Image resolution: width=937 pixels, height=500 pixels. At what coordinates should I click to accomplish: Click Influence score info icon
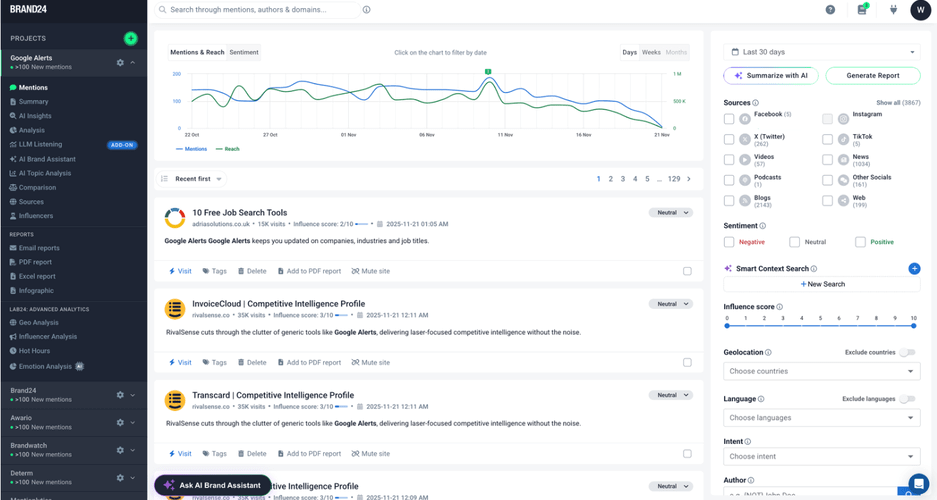point(779,307)
